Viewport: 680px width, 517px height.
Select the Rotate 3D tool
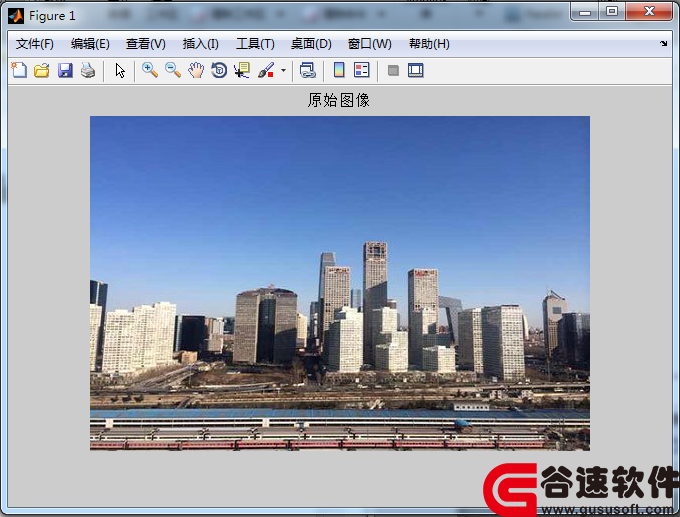(x=219, y=70)
